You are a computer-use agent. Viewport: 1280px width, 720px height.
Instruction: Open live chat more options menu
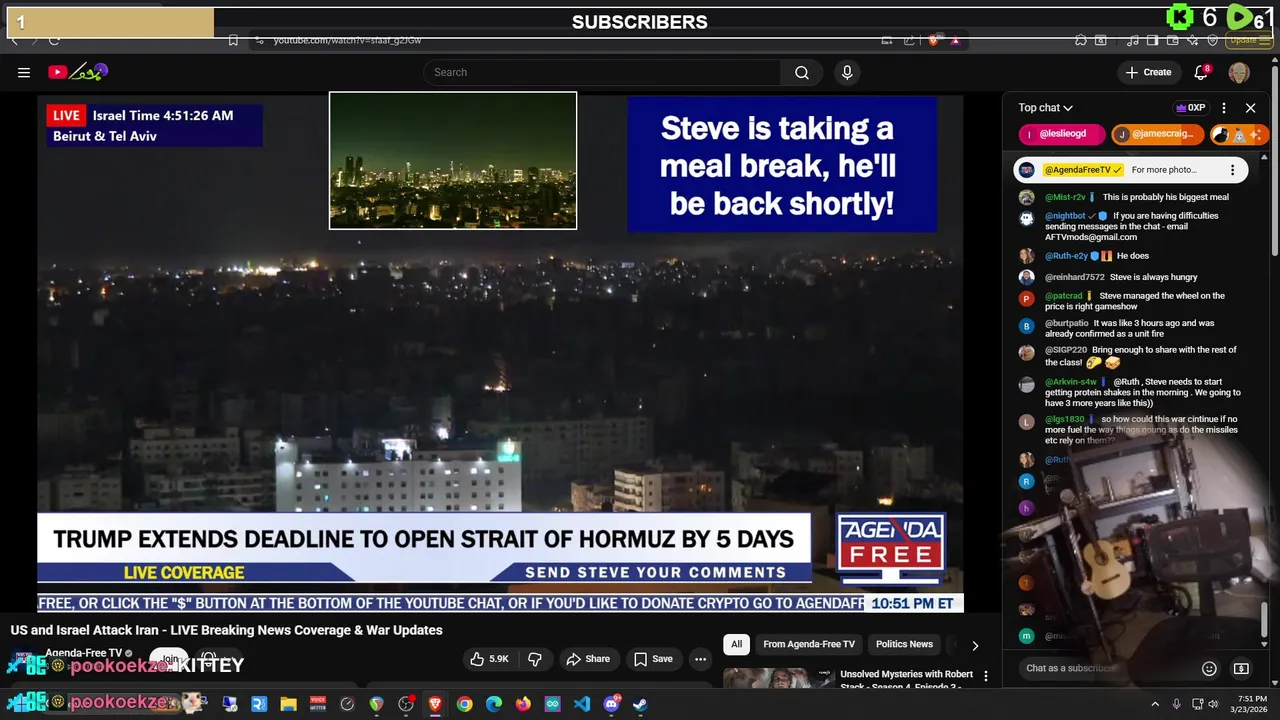pos(1224,108)
